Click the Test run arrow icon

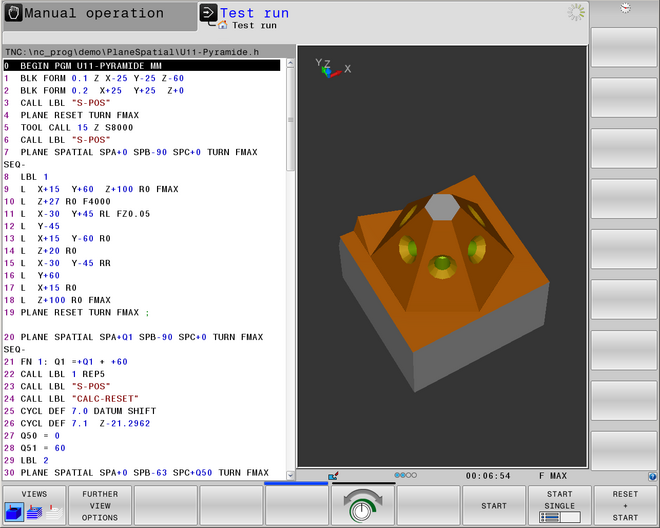coord(208,14)
